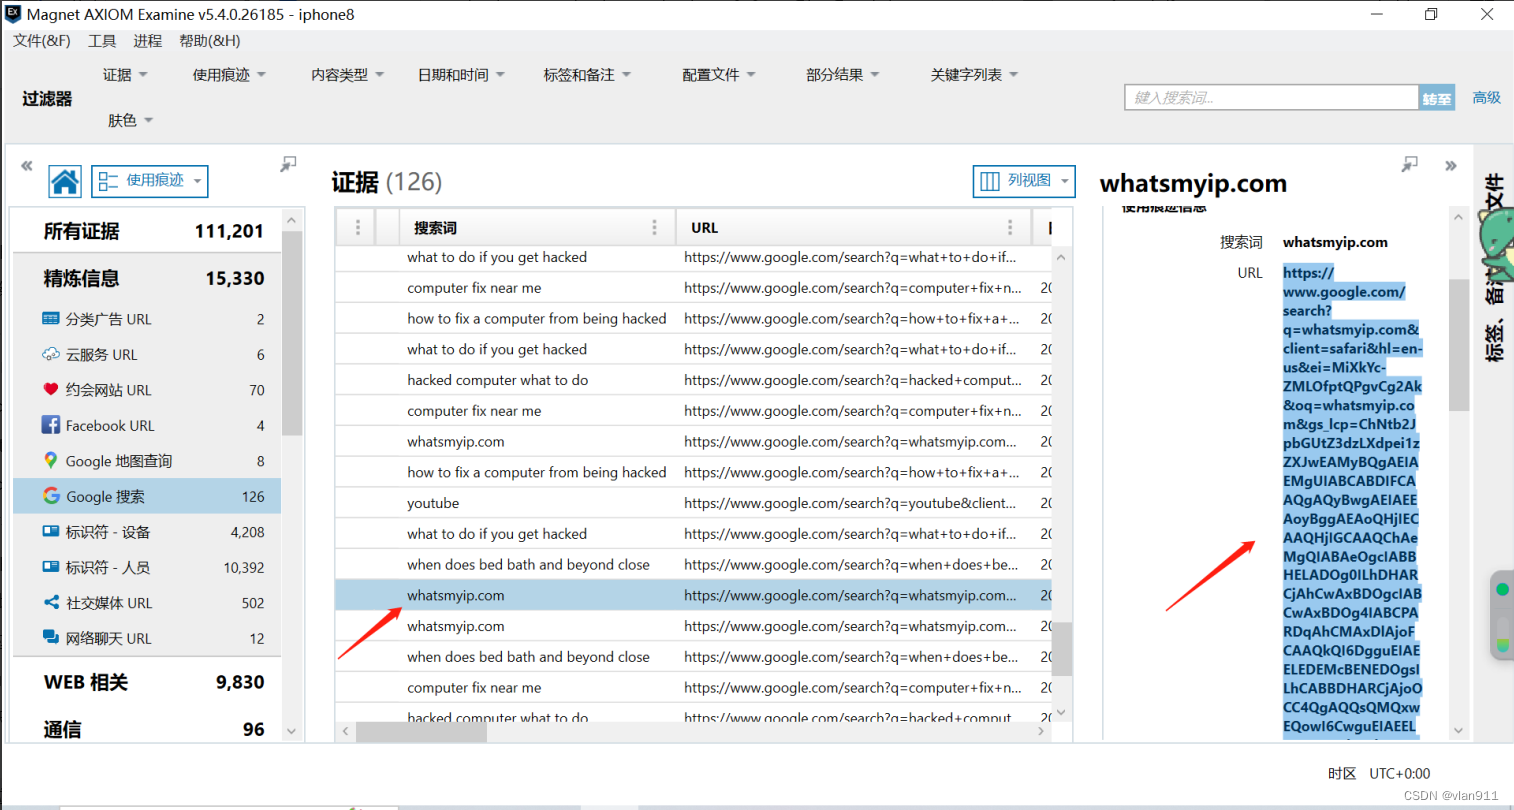
Task: Collapse the left panel with double chevron
Action: pos(27,166)
